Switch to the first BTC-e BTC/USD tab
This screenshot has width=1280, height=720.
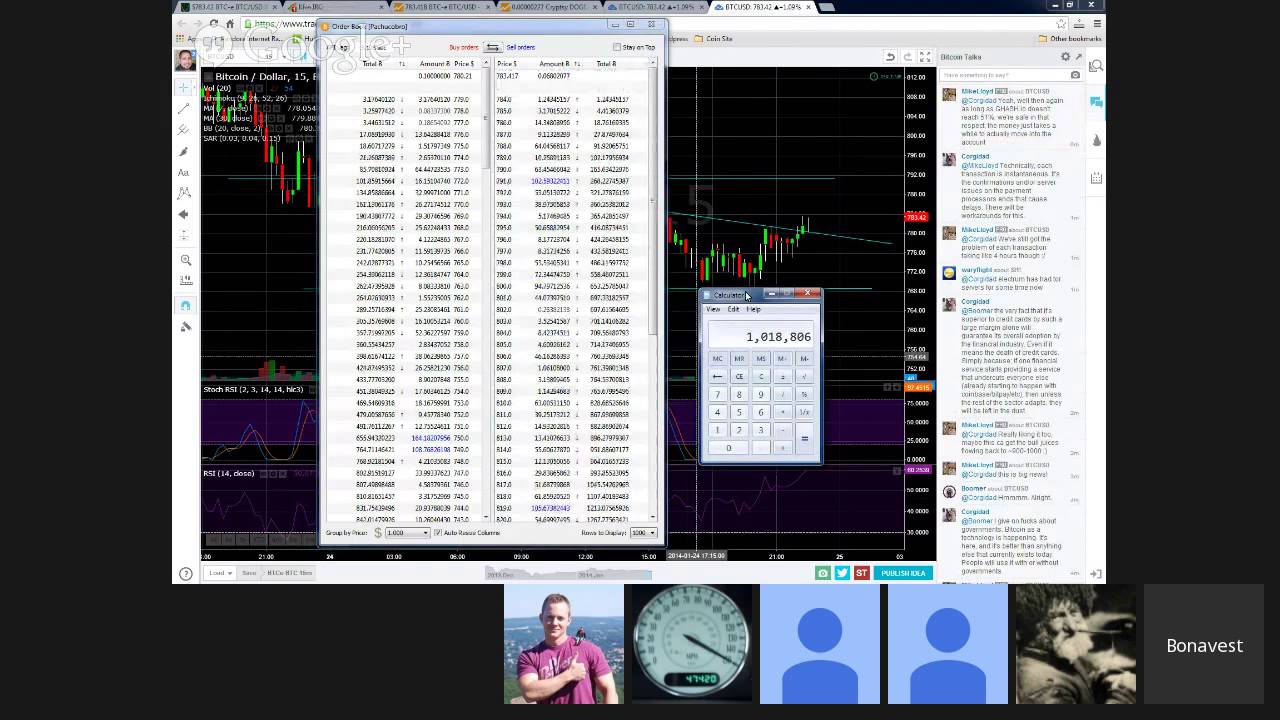[227, 7]
